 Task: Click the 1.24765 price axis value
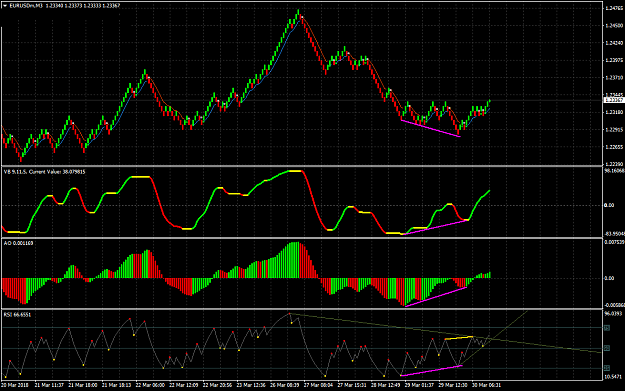pos(614,8)
